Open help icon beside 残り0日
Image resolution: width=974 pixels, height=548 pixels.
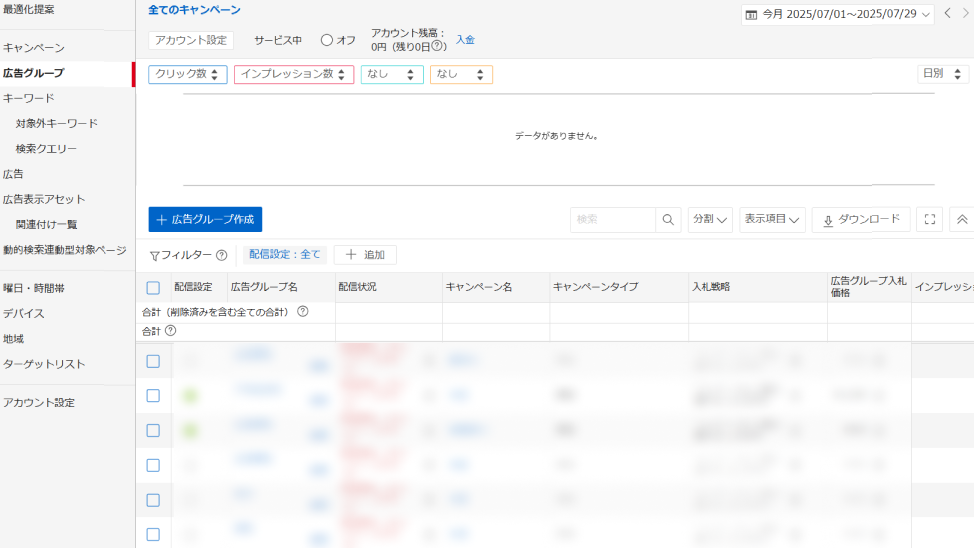(437, 46)
